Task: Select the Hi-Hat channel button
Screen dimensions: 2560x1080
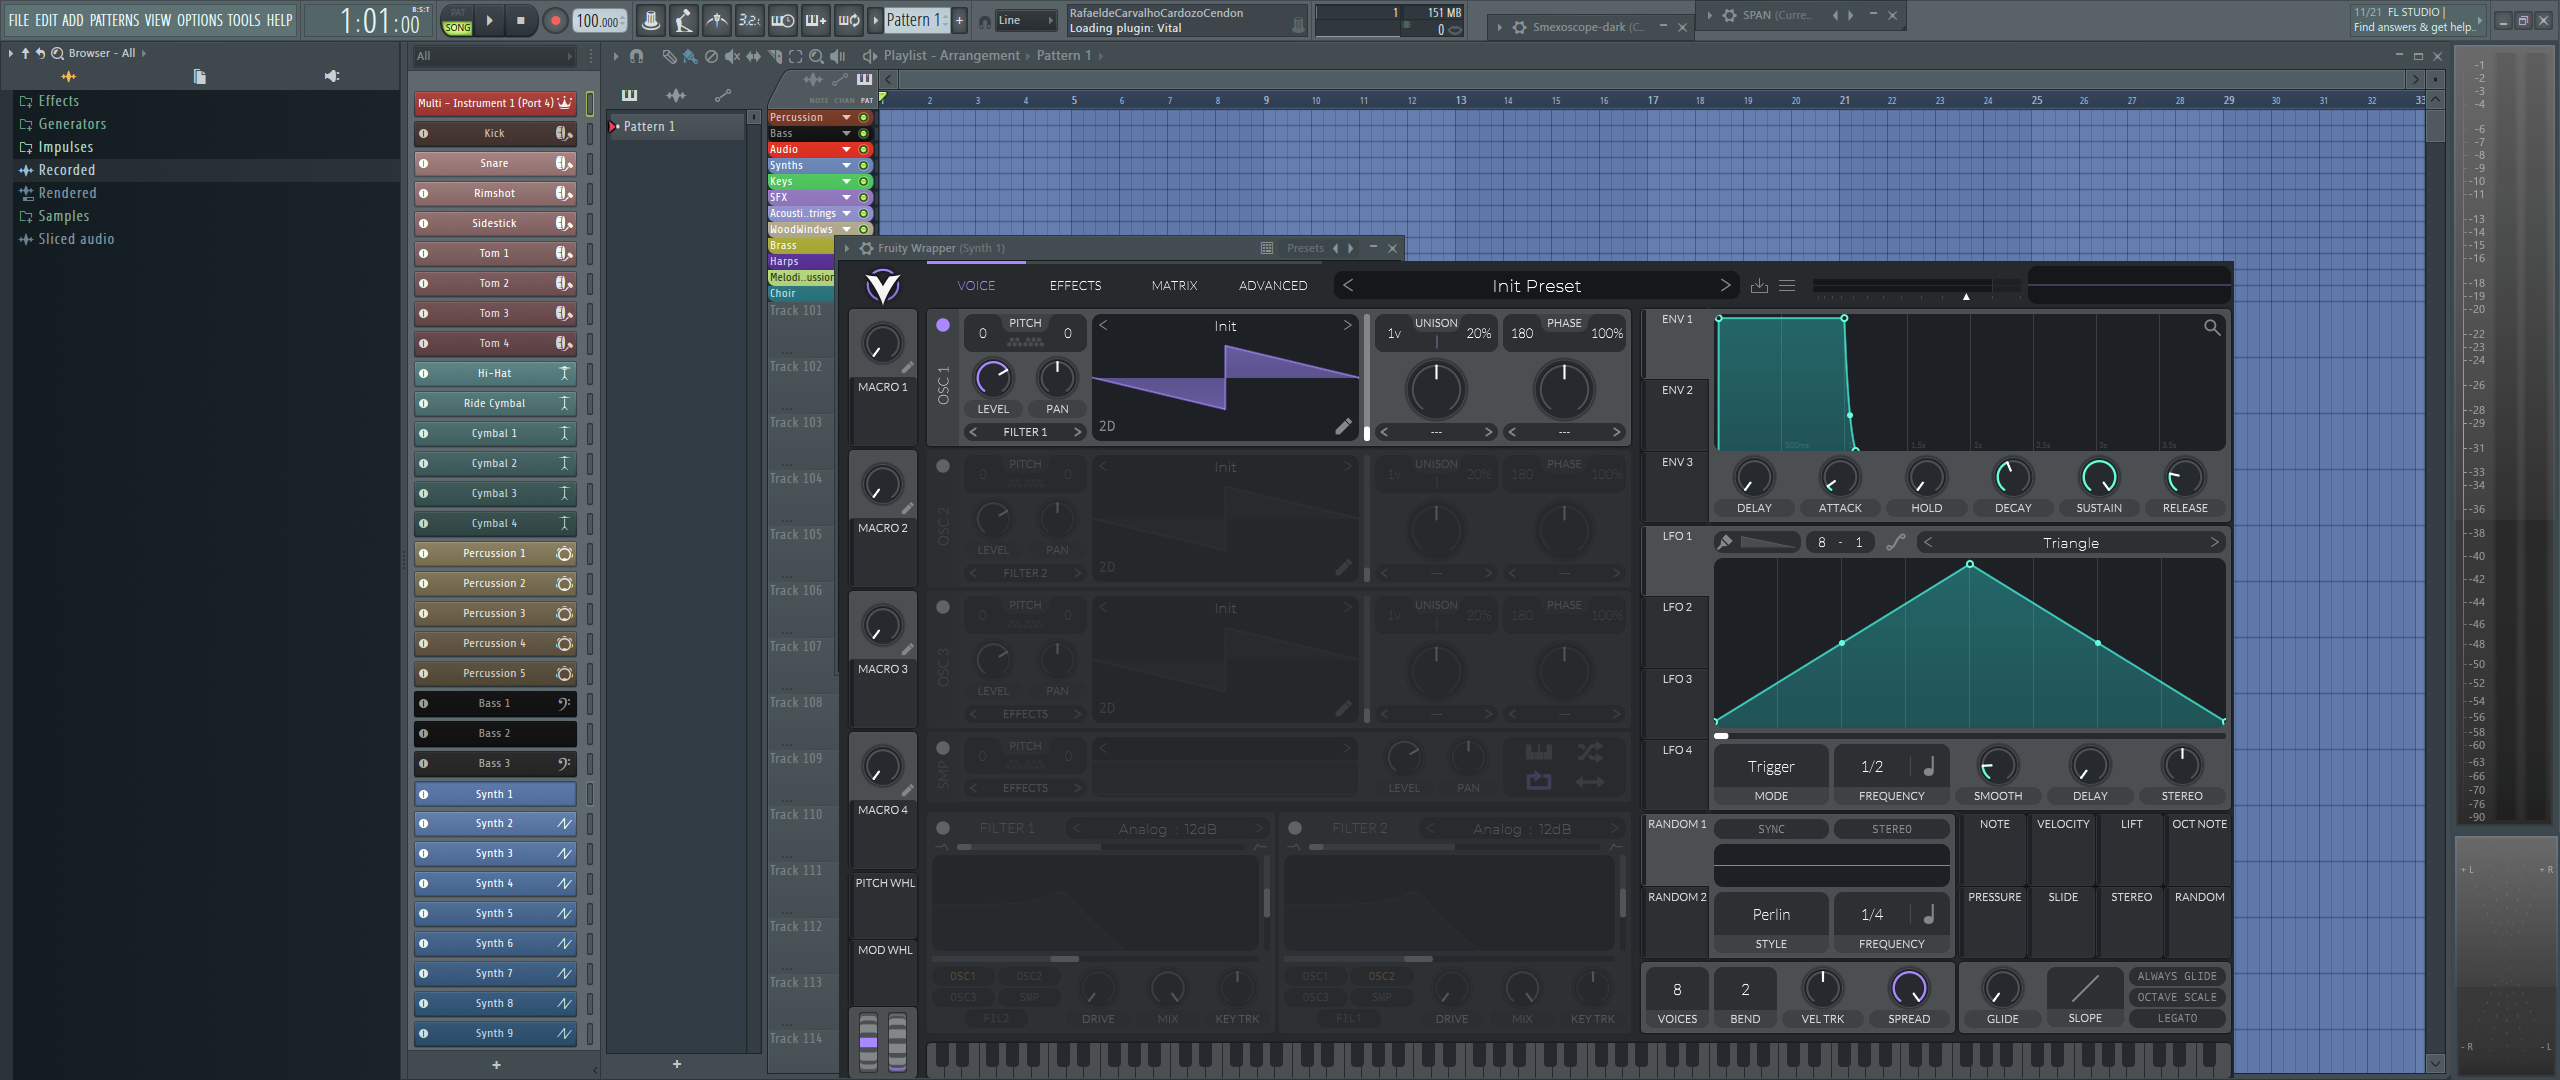Action: click(495, 373)
